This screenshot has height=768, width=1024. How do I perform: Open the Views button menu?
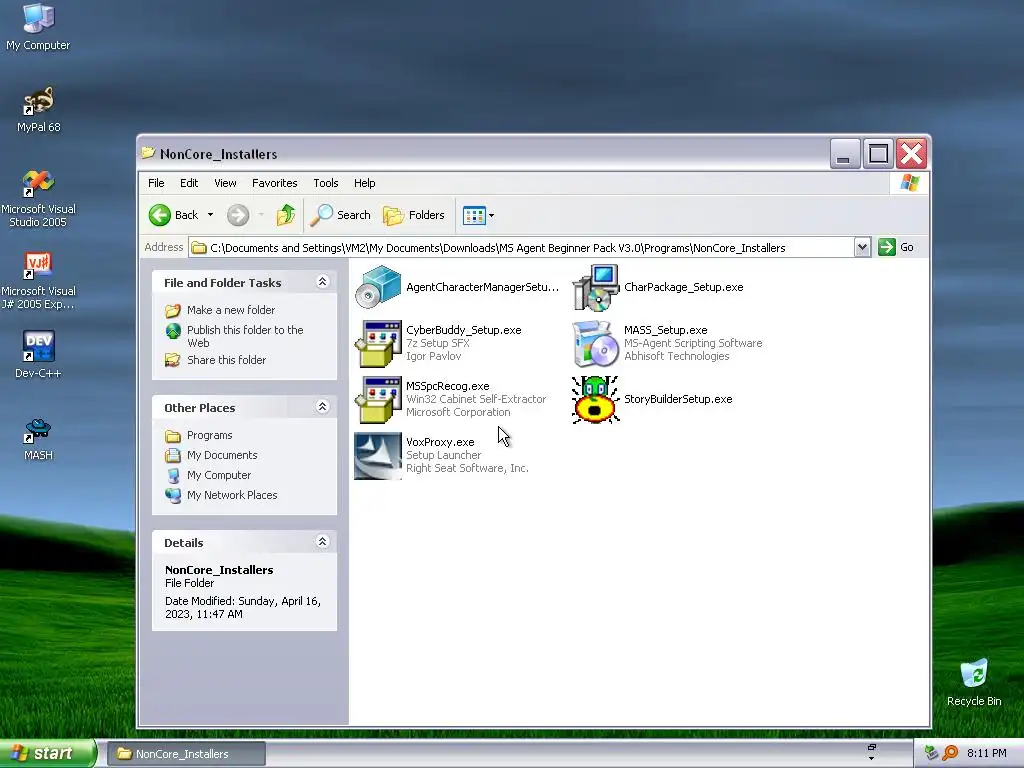pyautogui.click(x=479, y=215)
